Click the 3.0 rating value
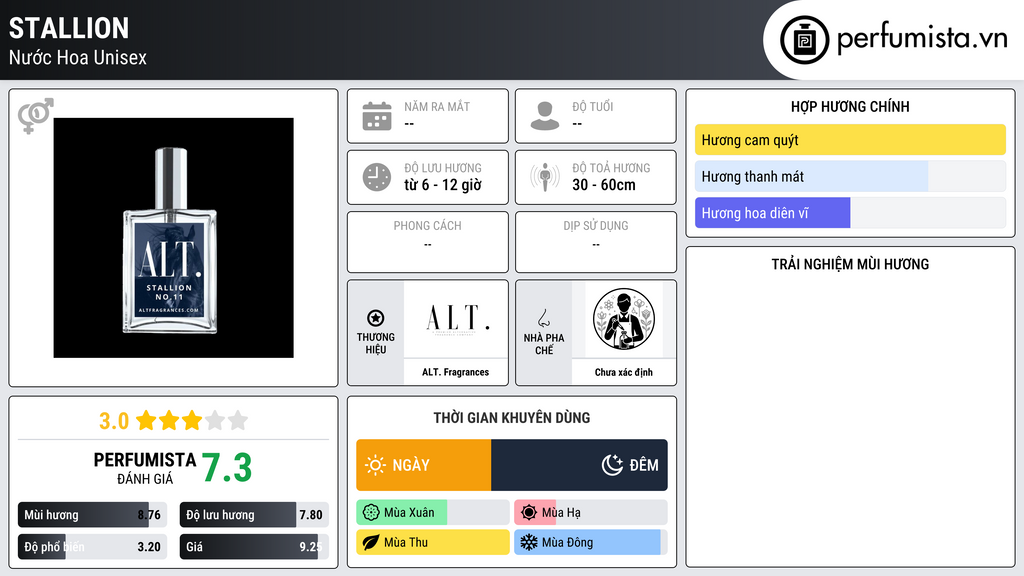Screen dimensions: 1024x576 pyautogui.click(x=114, y=421)
